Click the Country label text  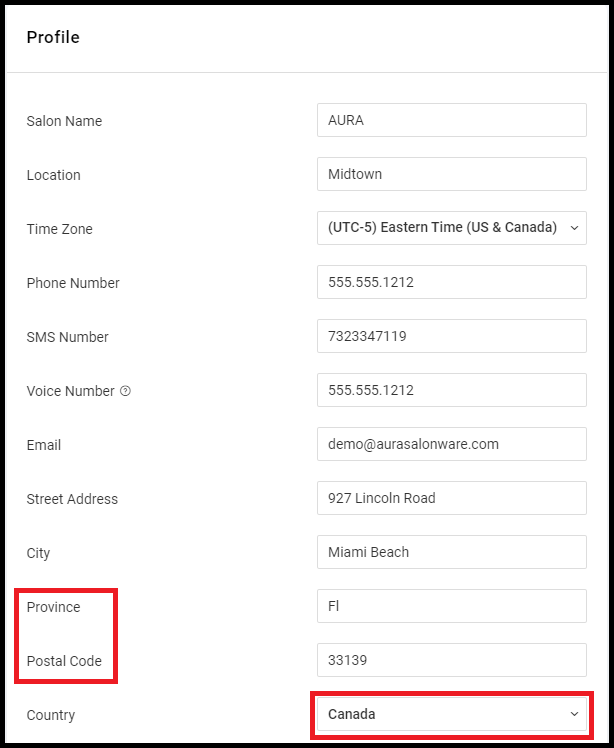click(51, 716)
